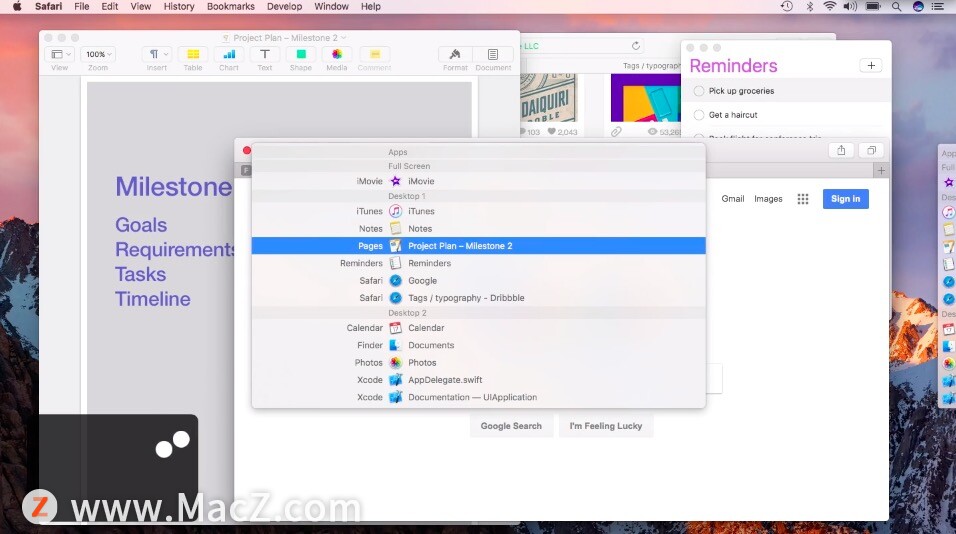Open the File menu
This screenshot has width=956, height=534.
tap(82, 6)
